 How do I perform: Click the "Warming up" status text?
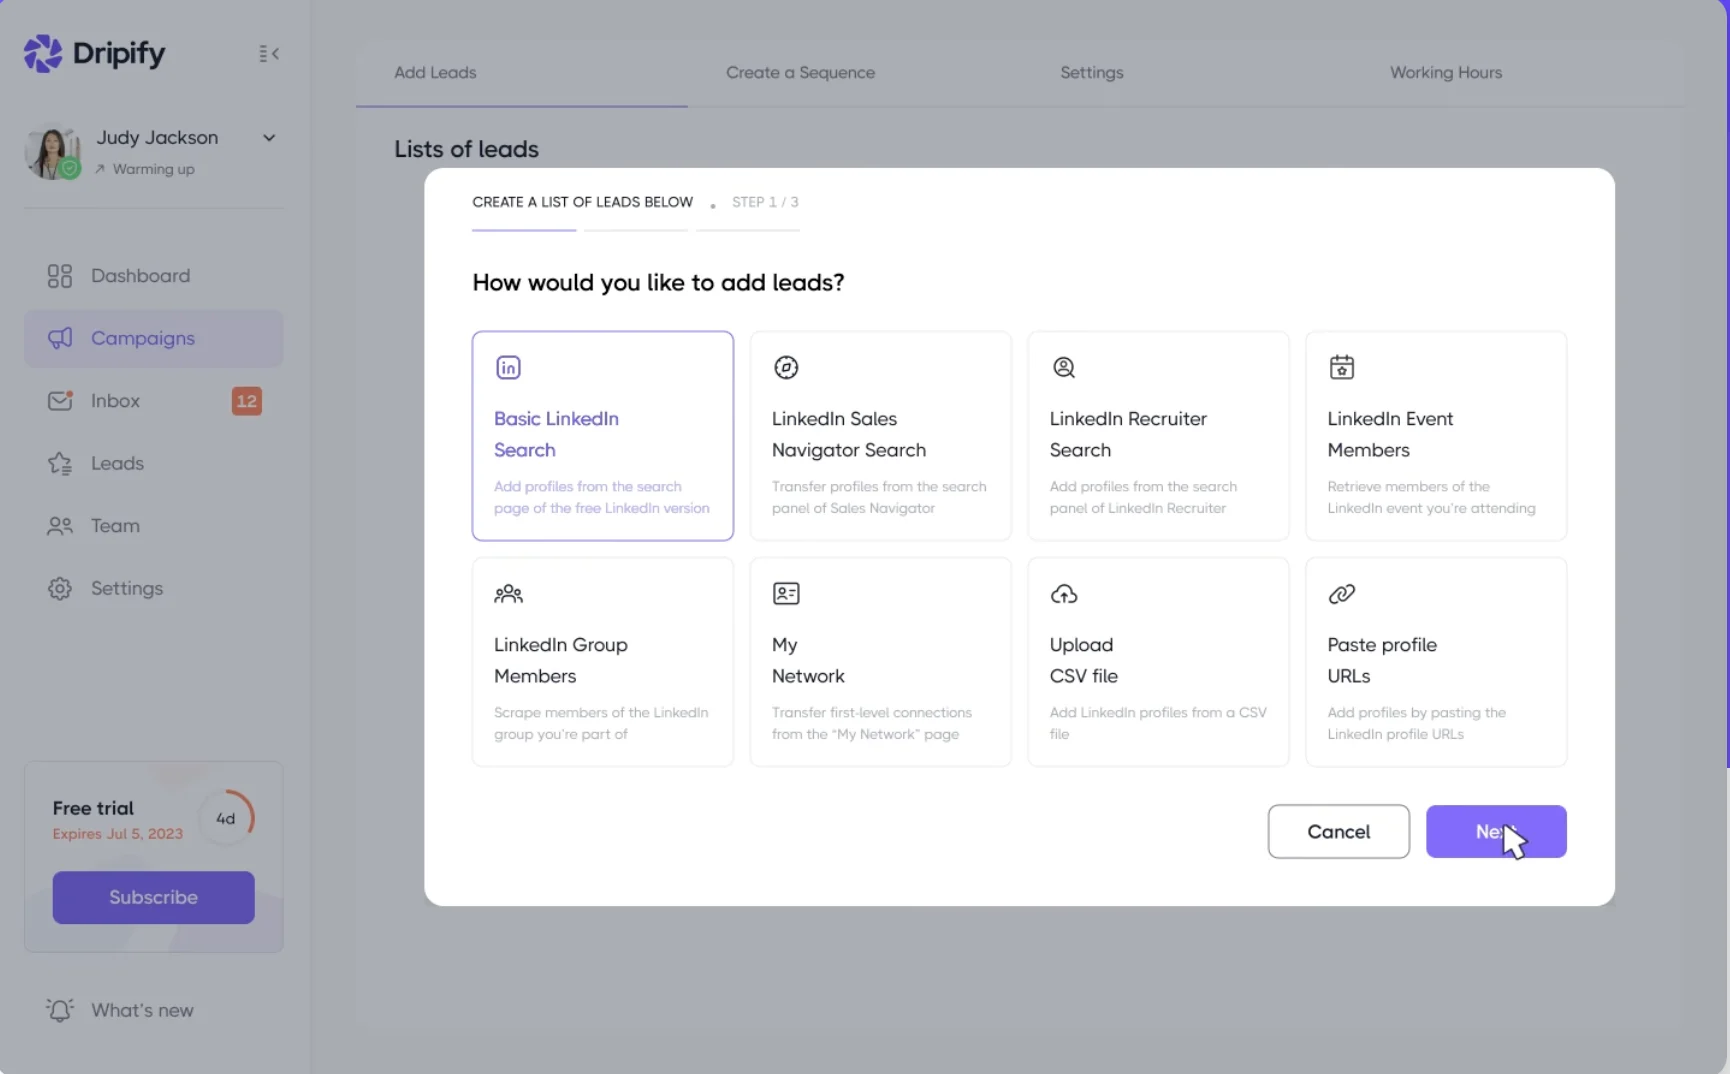153,169
